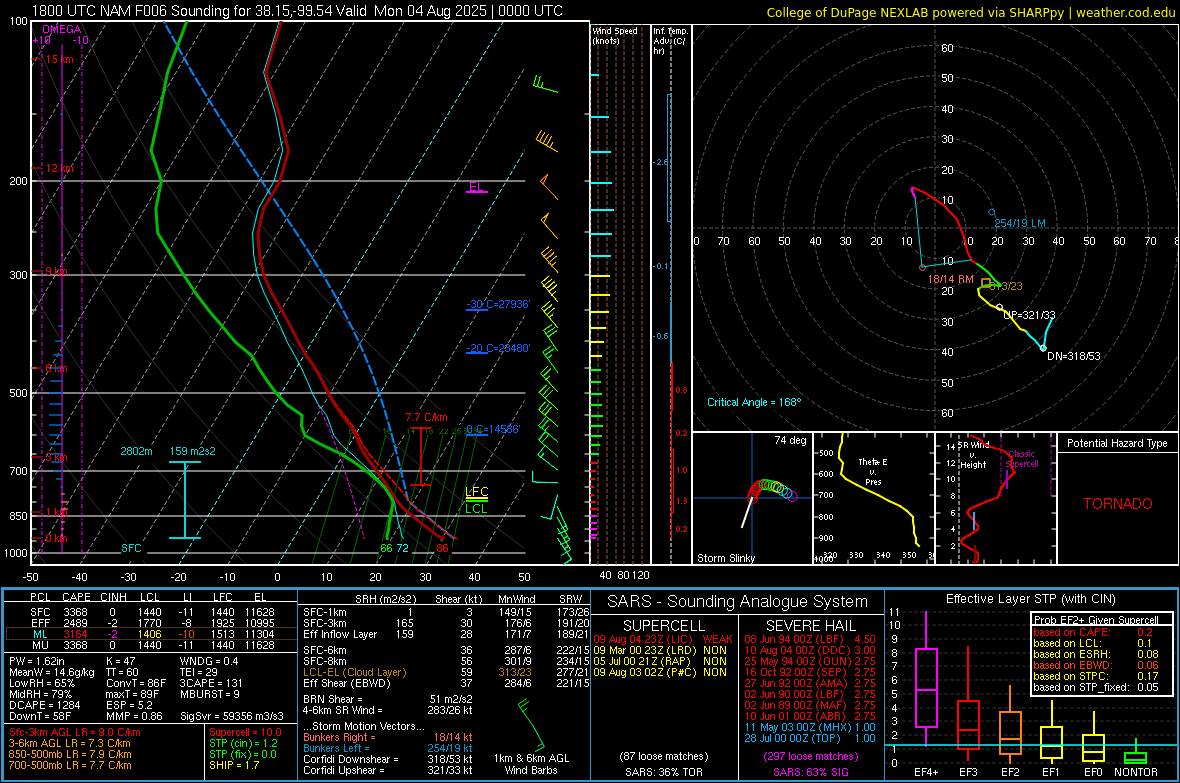Click the red "Bunkers Right =" row
Screen dimensions: 1180x783
tap(387, 737)
